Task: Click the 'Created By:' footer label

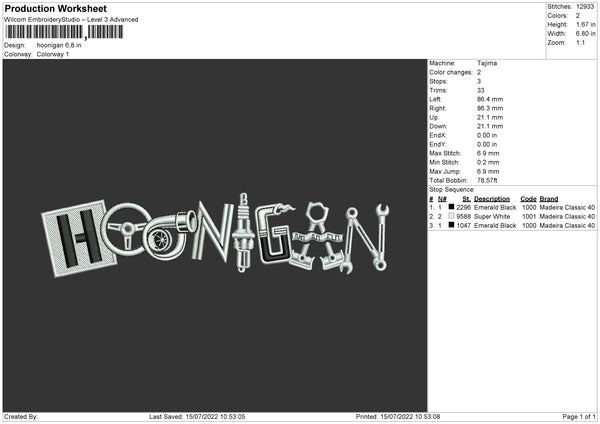Action: [x=21, y=417]
